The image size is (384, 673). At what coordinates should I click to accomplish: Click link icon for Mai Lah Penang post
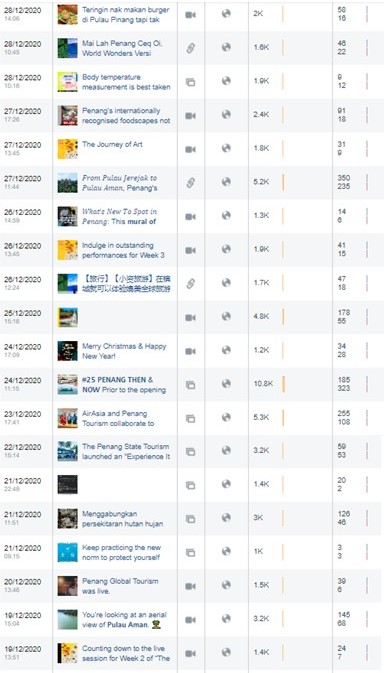point(190,49)
